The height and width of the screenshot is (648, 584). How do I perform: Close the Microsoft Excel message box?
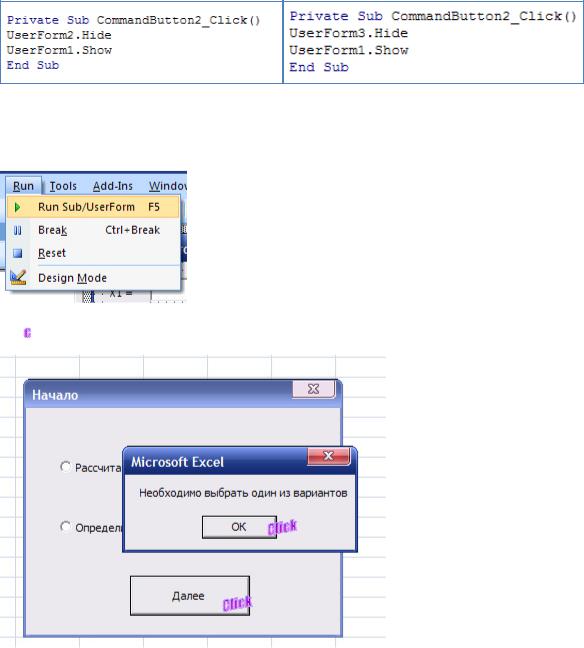[x=329, y=456]
